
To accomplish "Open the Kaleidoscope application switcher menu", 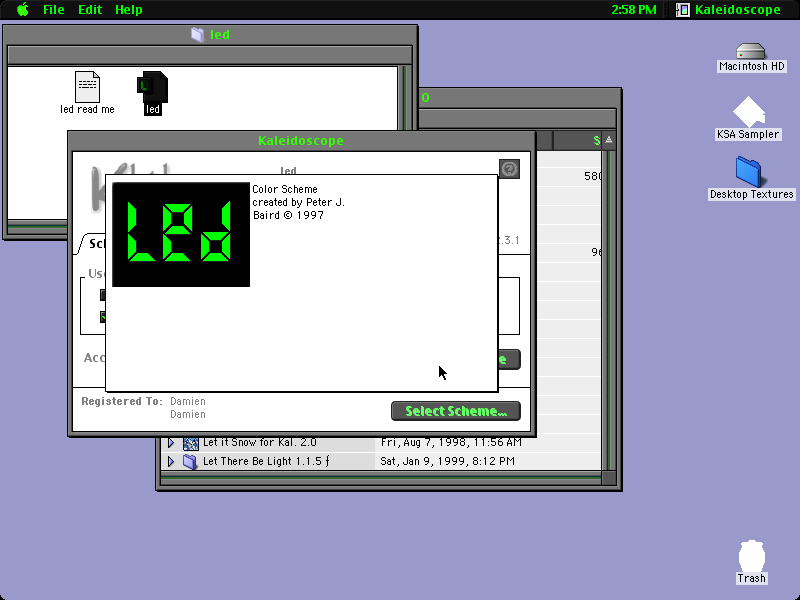I will 728,10.
